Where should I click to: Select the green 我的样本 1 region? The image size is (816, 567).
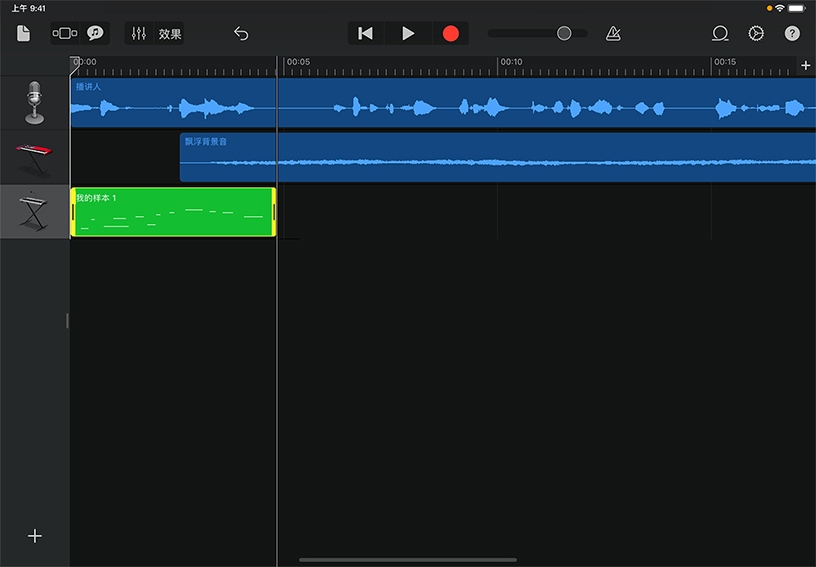pos(172,212)
